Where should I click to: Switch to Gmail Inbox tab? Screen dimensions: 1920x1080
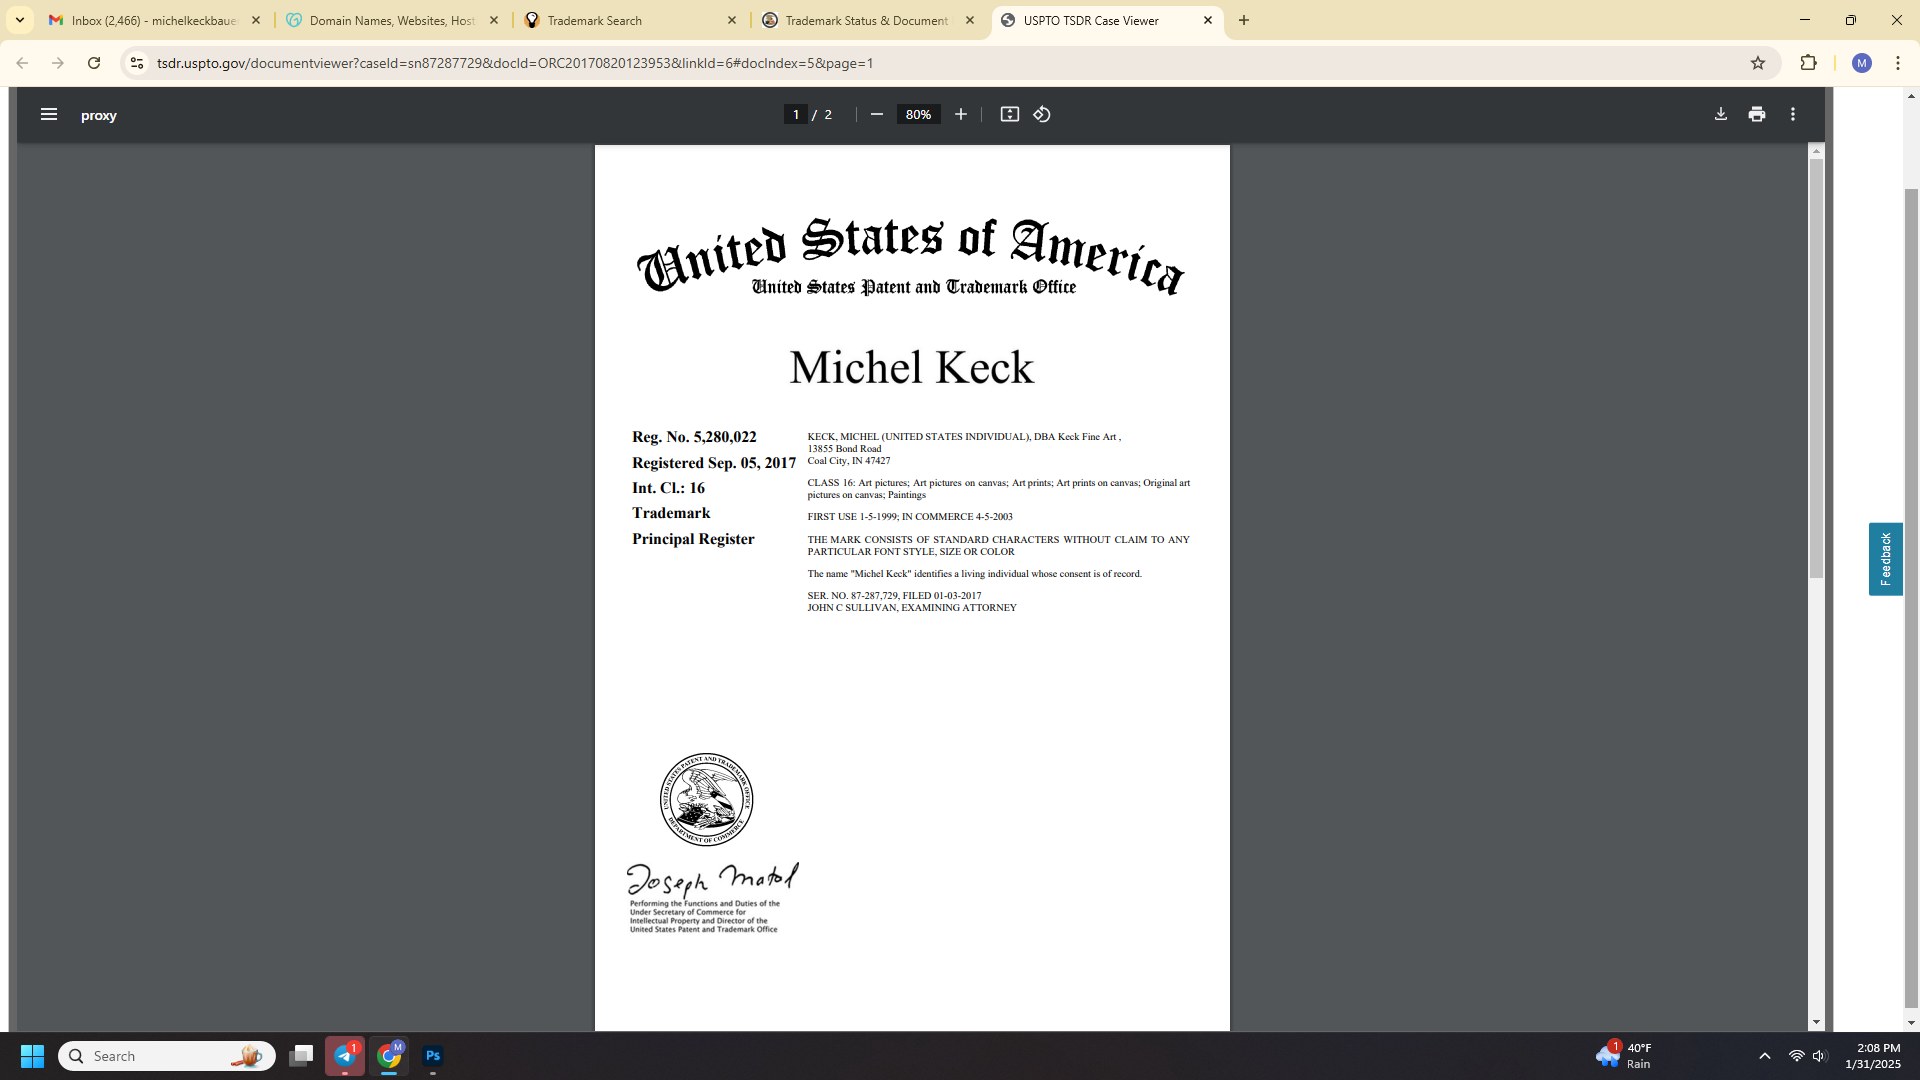[x=155, y=20]
